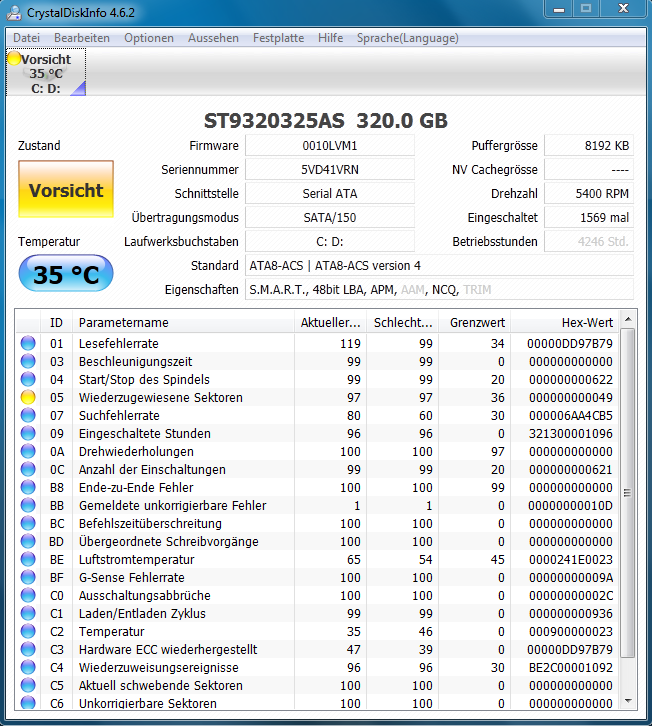Select hex value BE2C00001092
This screenshot has width=652, height=726.
tap(570, 668)
